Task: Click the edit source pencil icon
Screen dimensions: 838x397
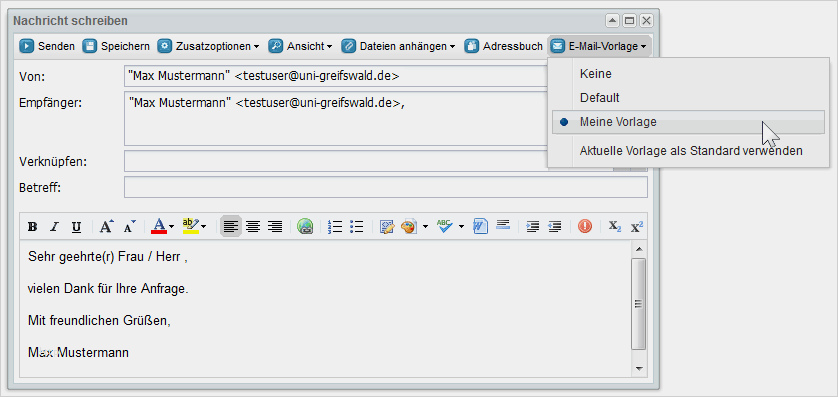Action: [387, 227]
